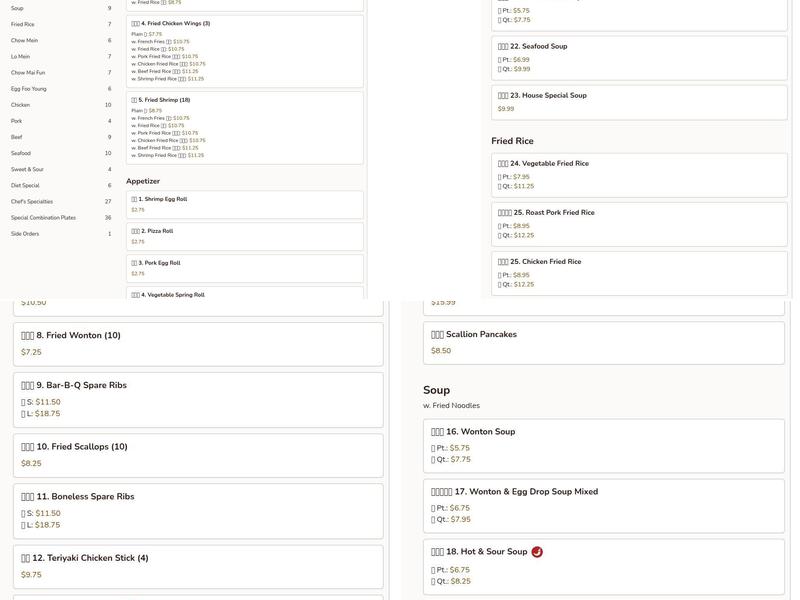
Task: Select Special Combination Plates in the sidebar
Action: pos(43,218)
